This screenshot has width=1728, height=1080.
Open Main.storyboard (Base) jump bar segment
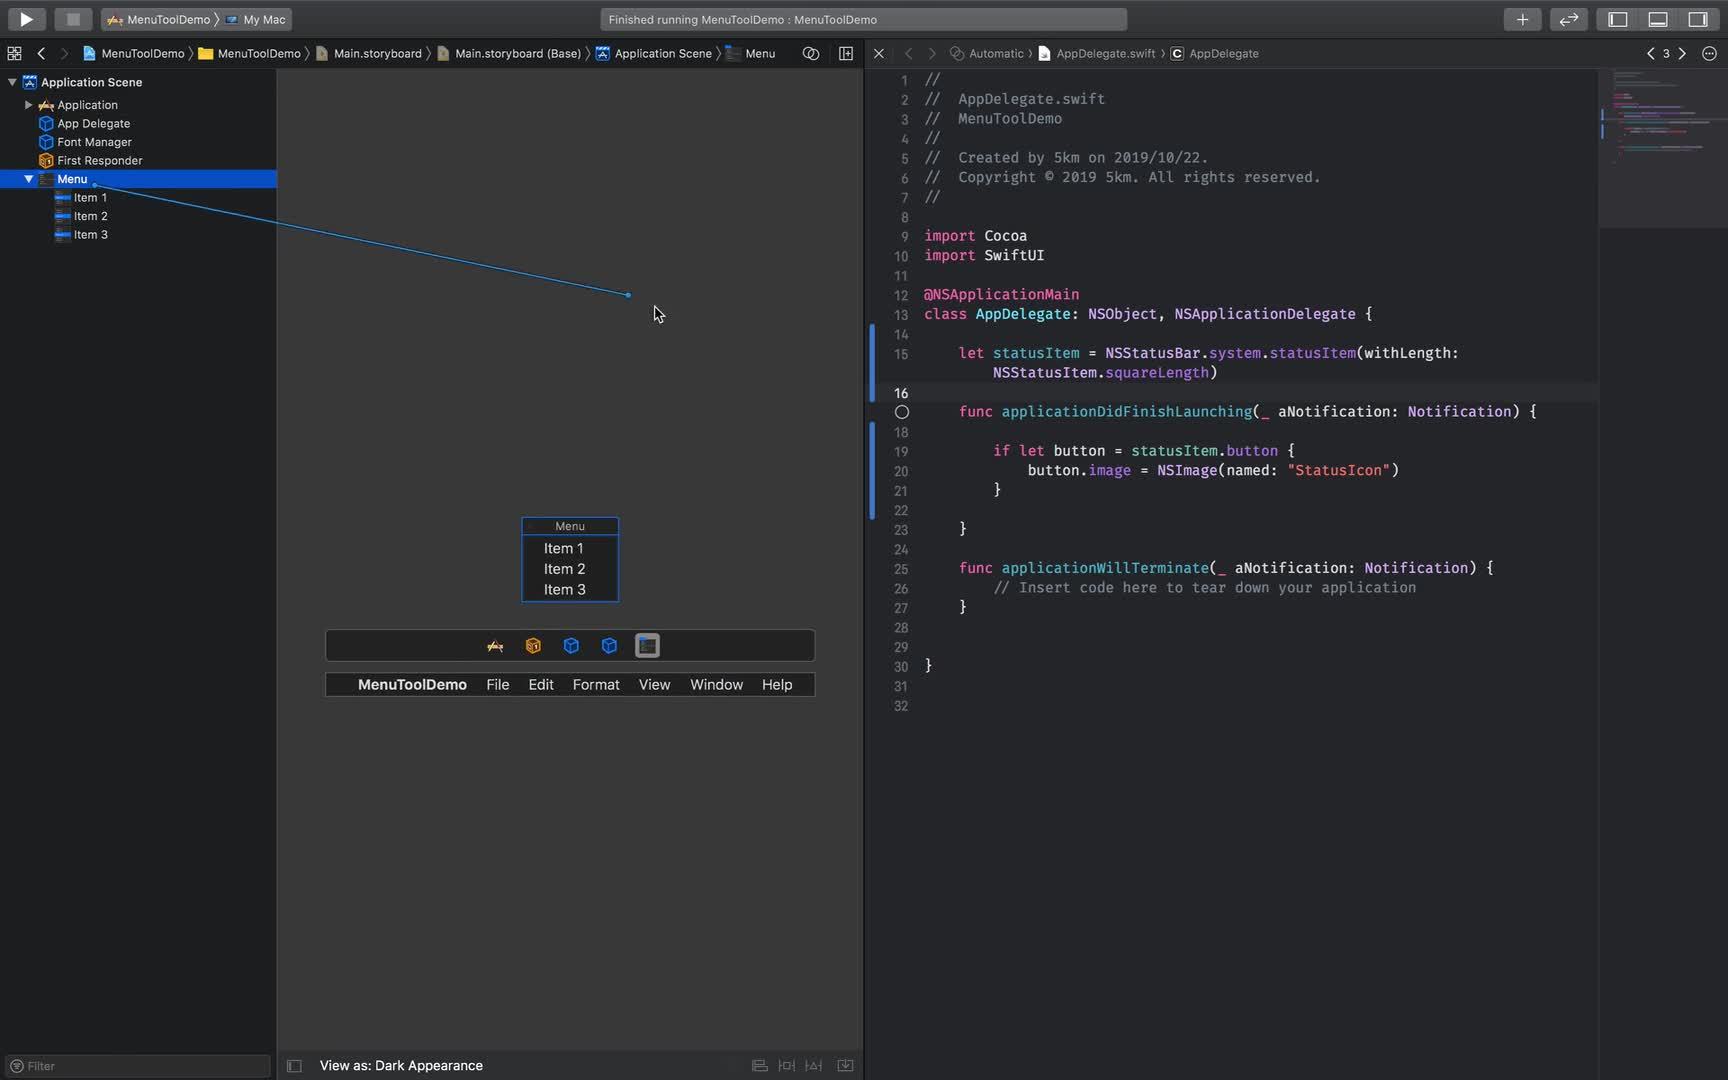click(x=509, y=53)
